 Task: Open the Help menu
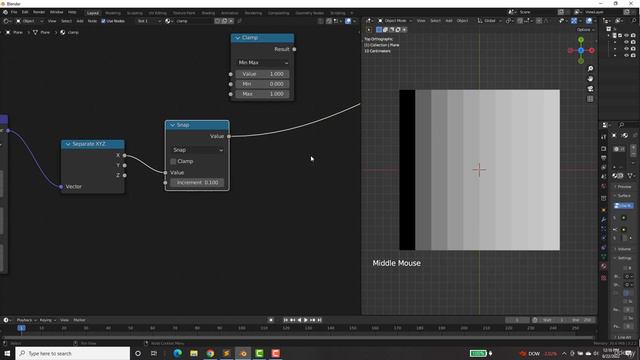coord(72,12)
